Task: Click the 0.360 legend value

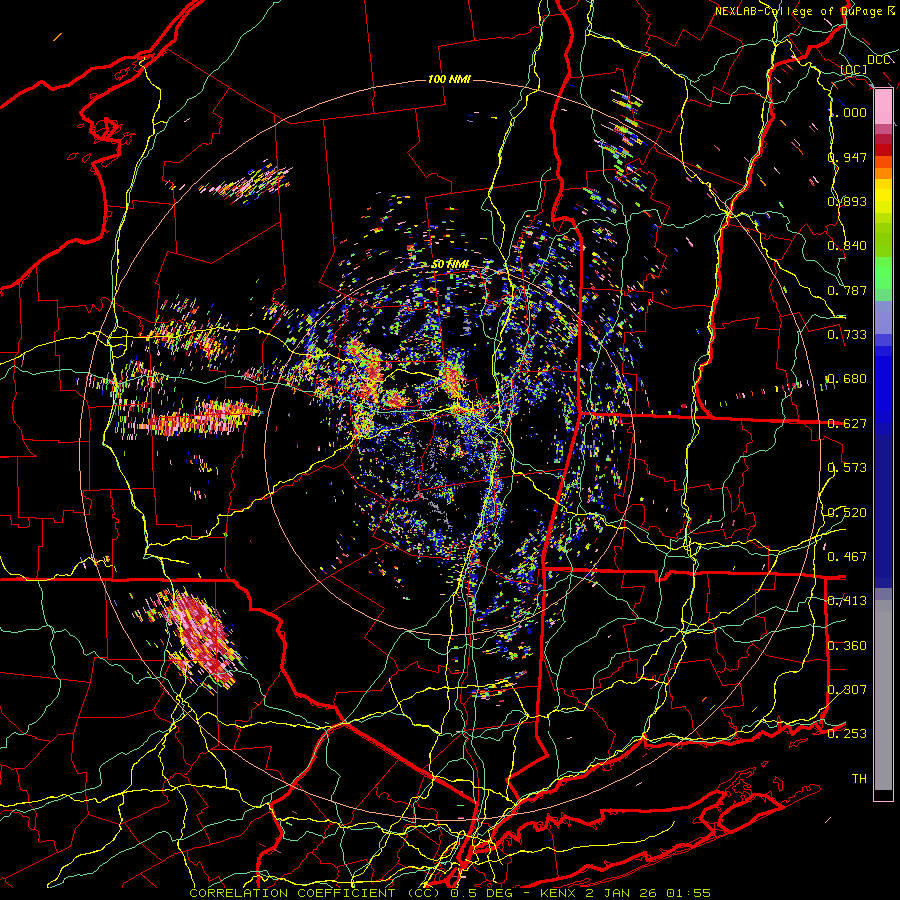Action: [847, 646]
